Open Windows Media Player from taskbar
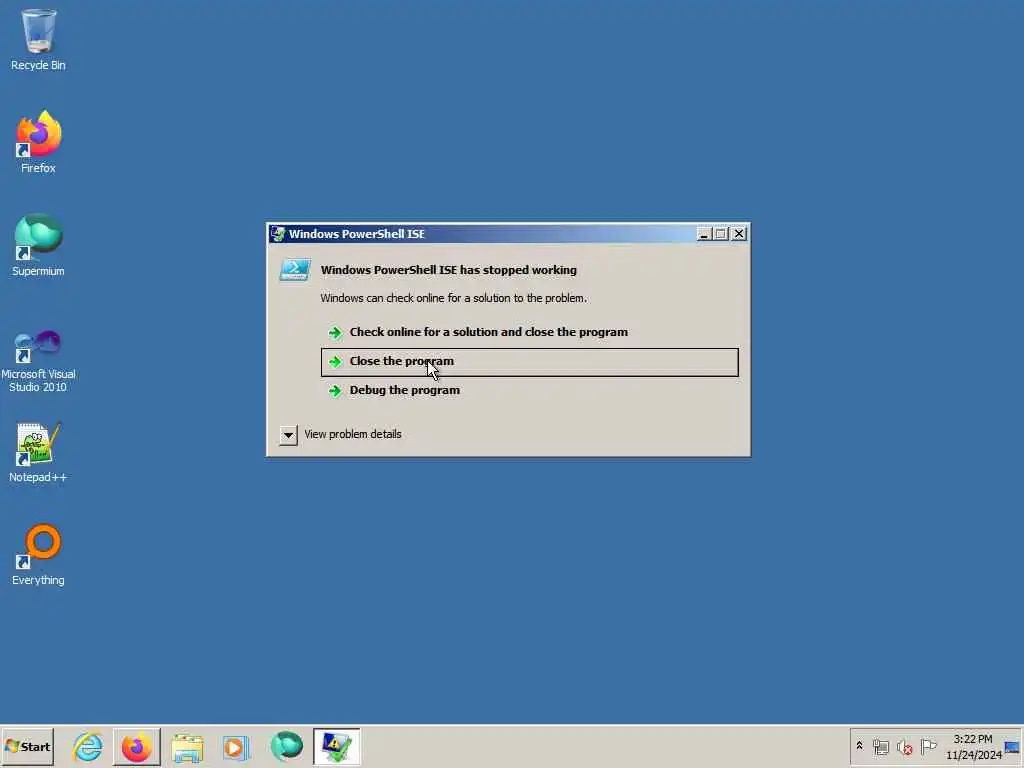Image resolution: width=1024 pixels, height=768 pixels. pyautogui.click(x=236, y=746)
